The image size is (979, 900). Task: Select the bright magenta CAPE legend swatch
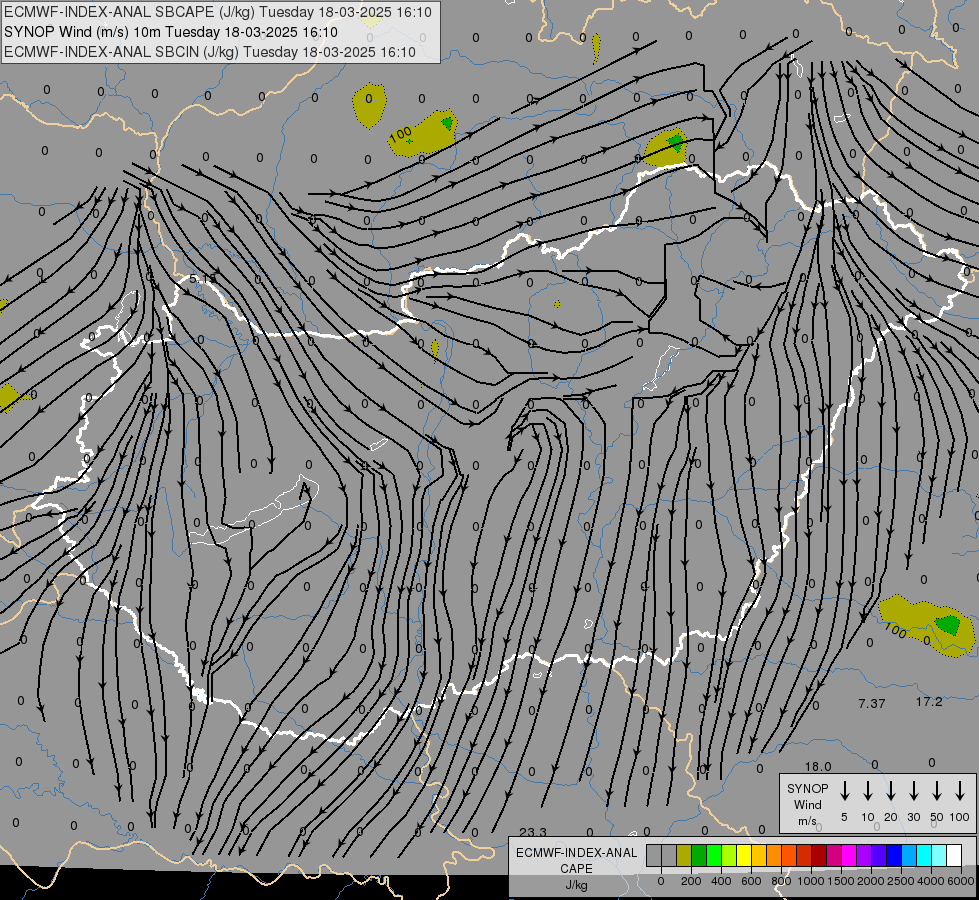point(850,855)
